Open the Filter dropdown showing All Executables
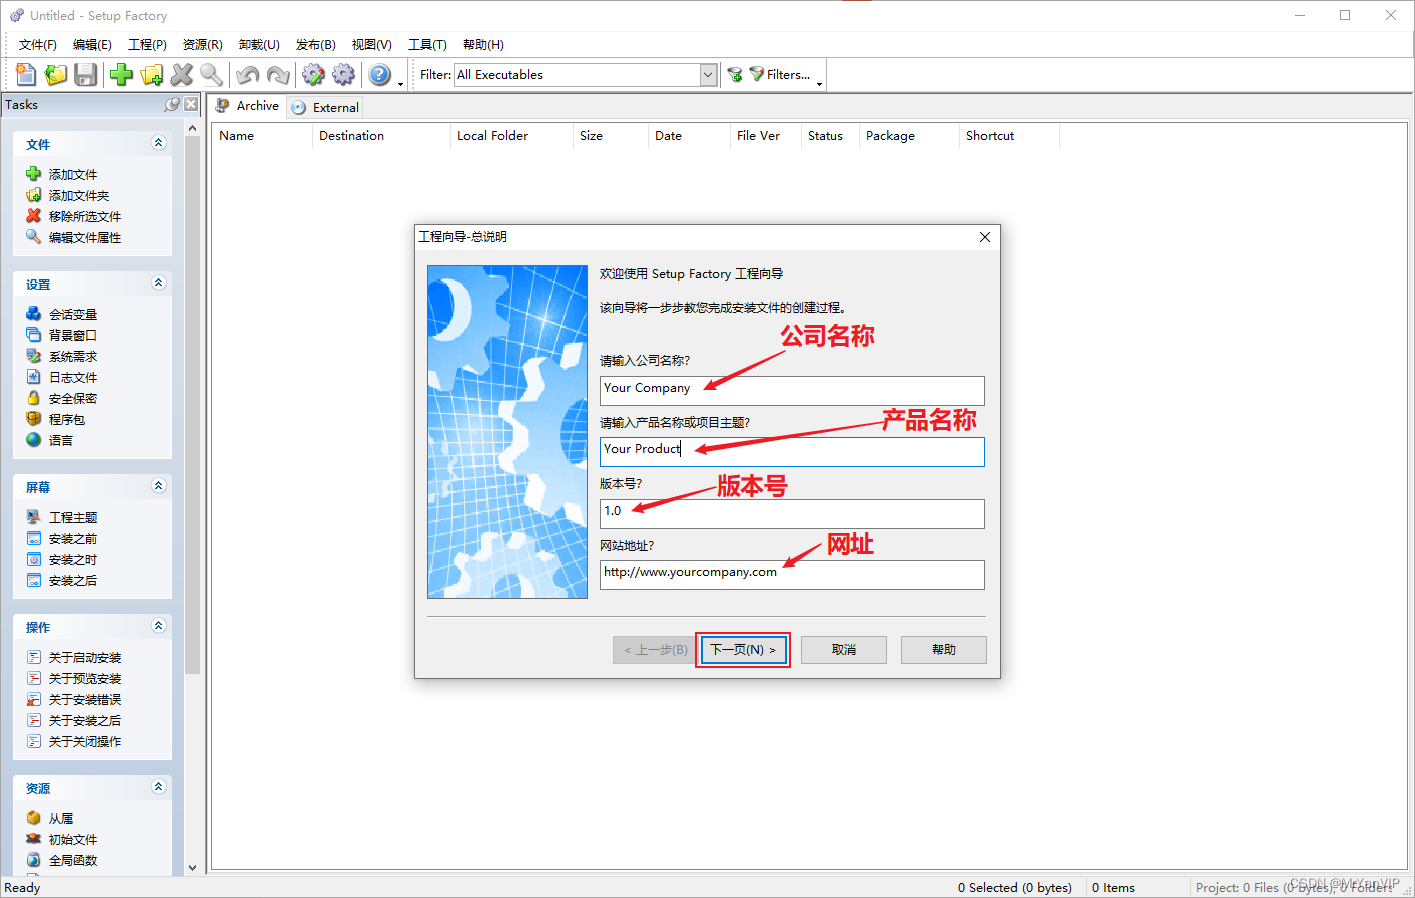1415x898 pixels. click(707, 74)
